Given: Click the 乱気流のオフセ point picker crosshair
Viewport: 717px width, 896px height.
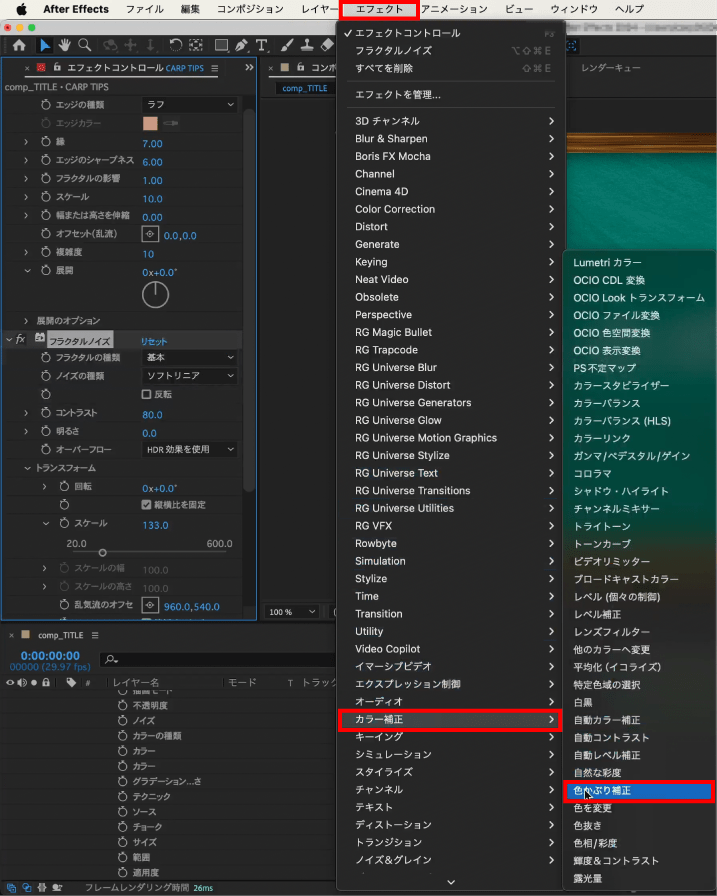Looking at the screenshot, I should [150, 605].
